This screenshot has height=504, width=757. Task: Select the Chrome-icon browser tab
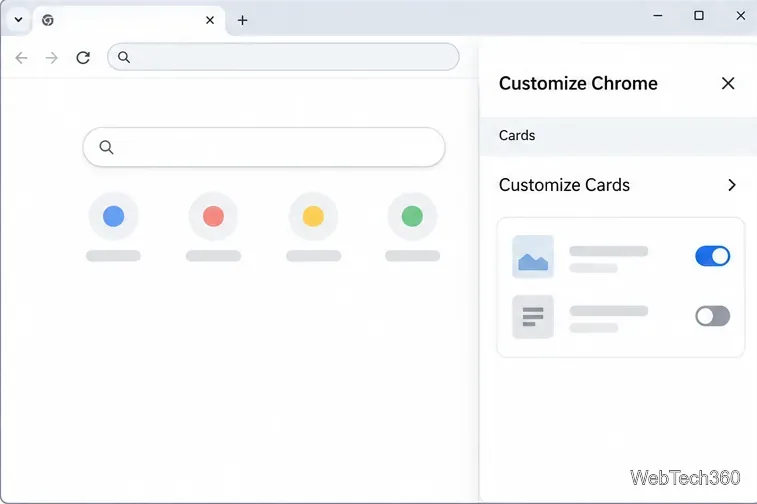pyautogui.click(x=128, y=20)
